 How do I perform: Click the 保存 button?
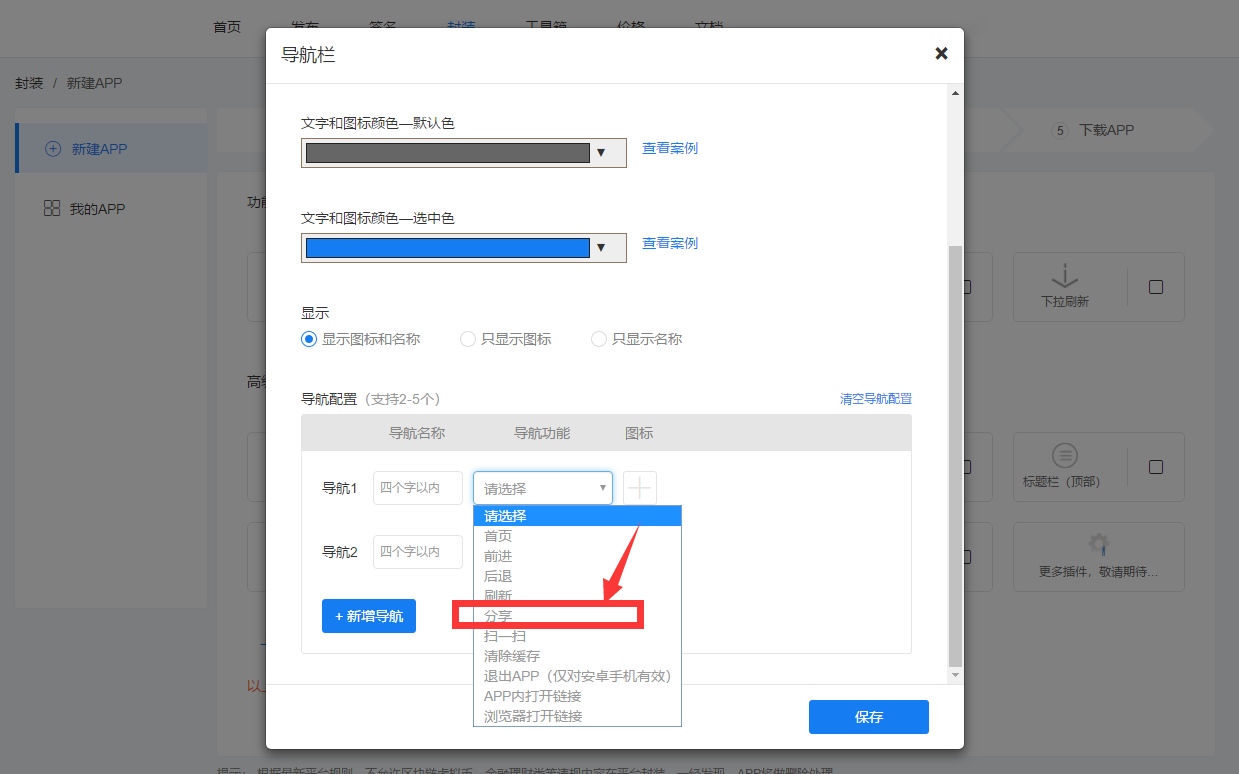click(868, 717)
